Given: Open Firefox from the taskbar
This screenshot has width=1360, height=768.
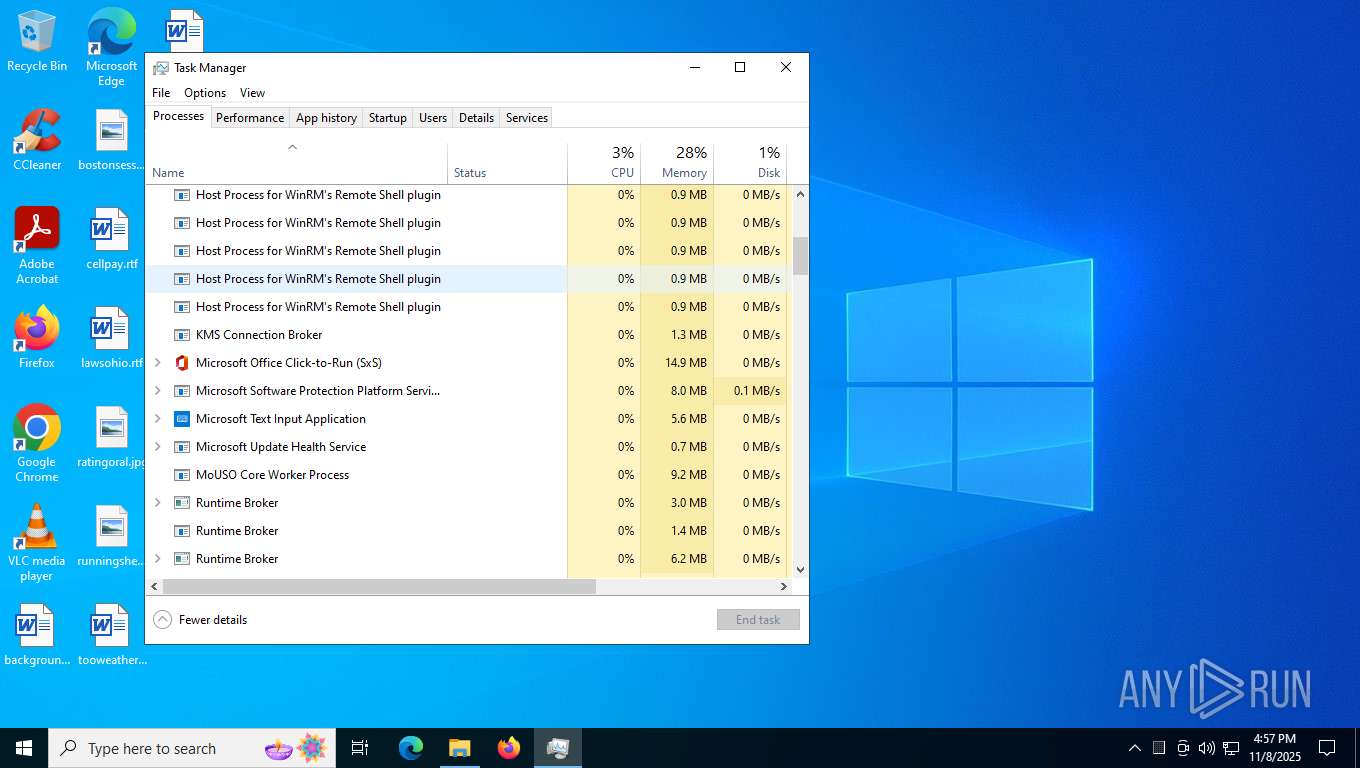Looking at the screenshot, I should (509, 748).
